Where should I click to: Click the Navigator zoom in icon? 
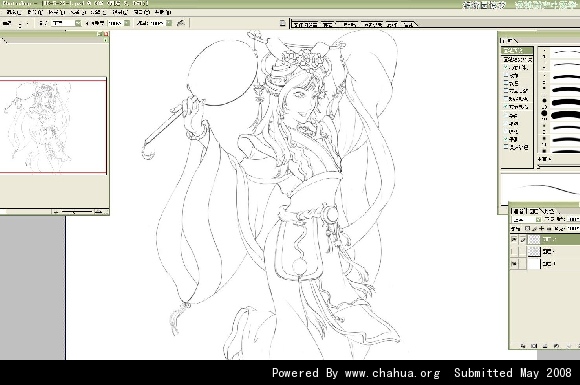pos(98,212)
